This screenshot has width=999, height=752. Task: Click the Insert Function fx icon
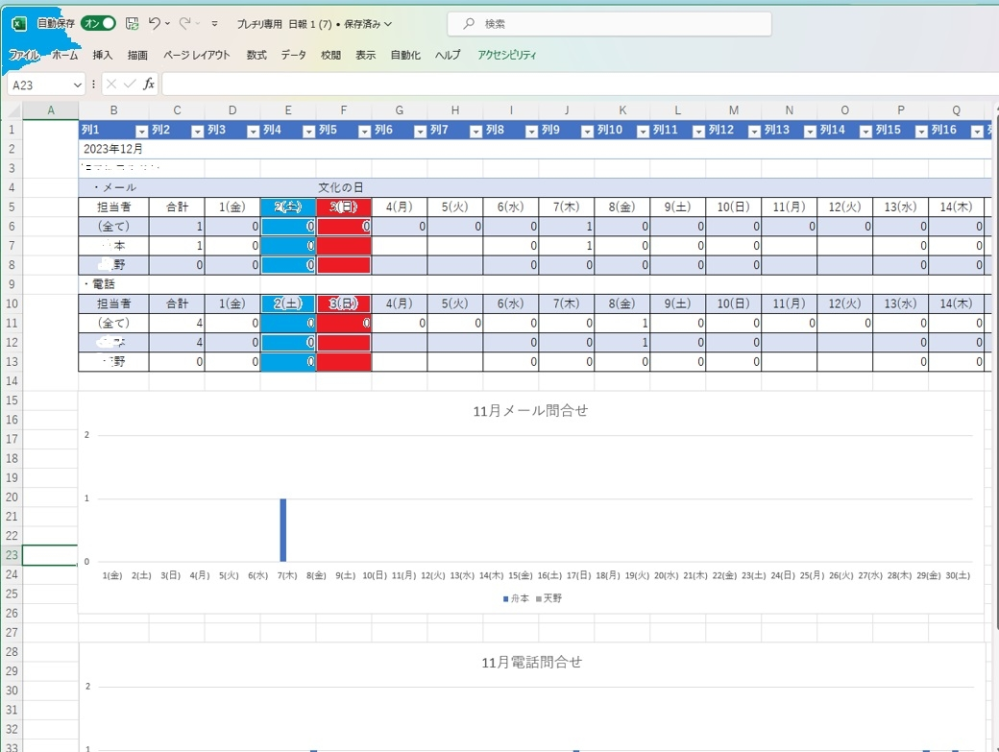click(148, 84)
